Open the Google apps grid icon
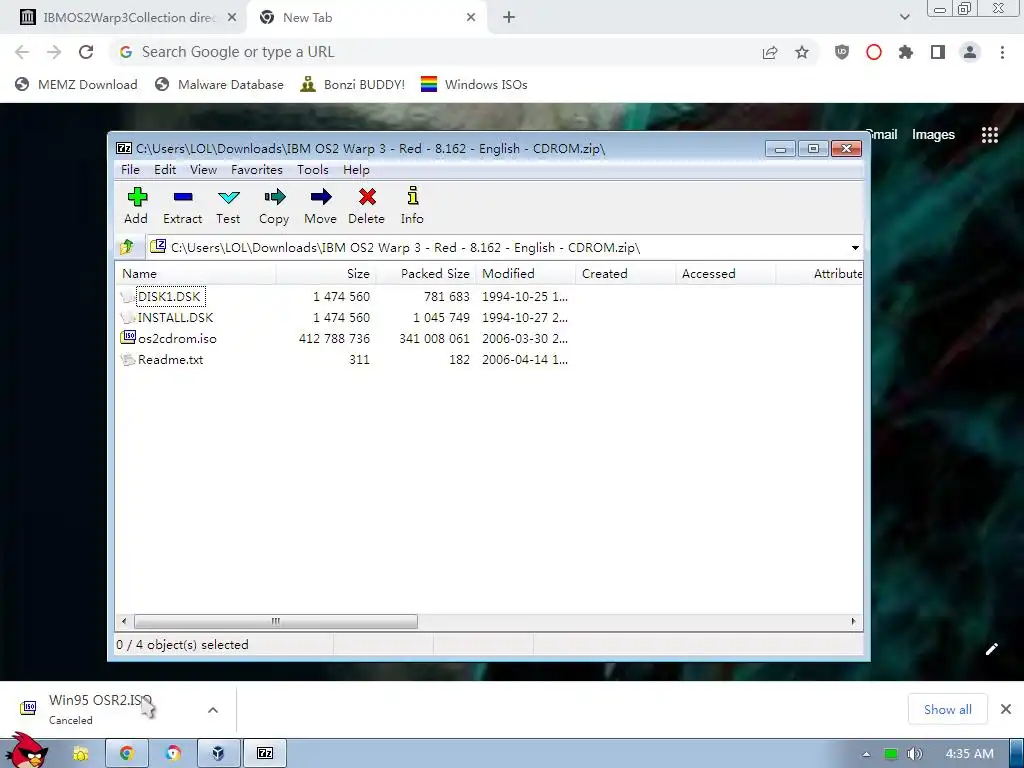 [990, 135]
